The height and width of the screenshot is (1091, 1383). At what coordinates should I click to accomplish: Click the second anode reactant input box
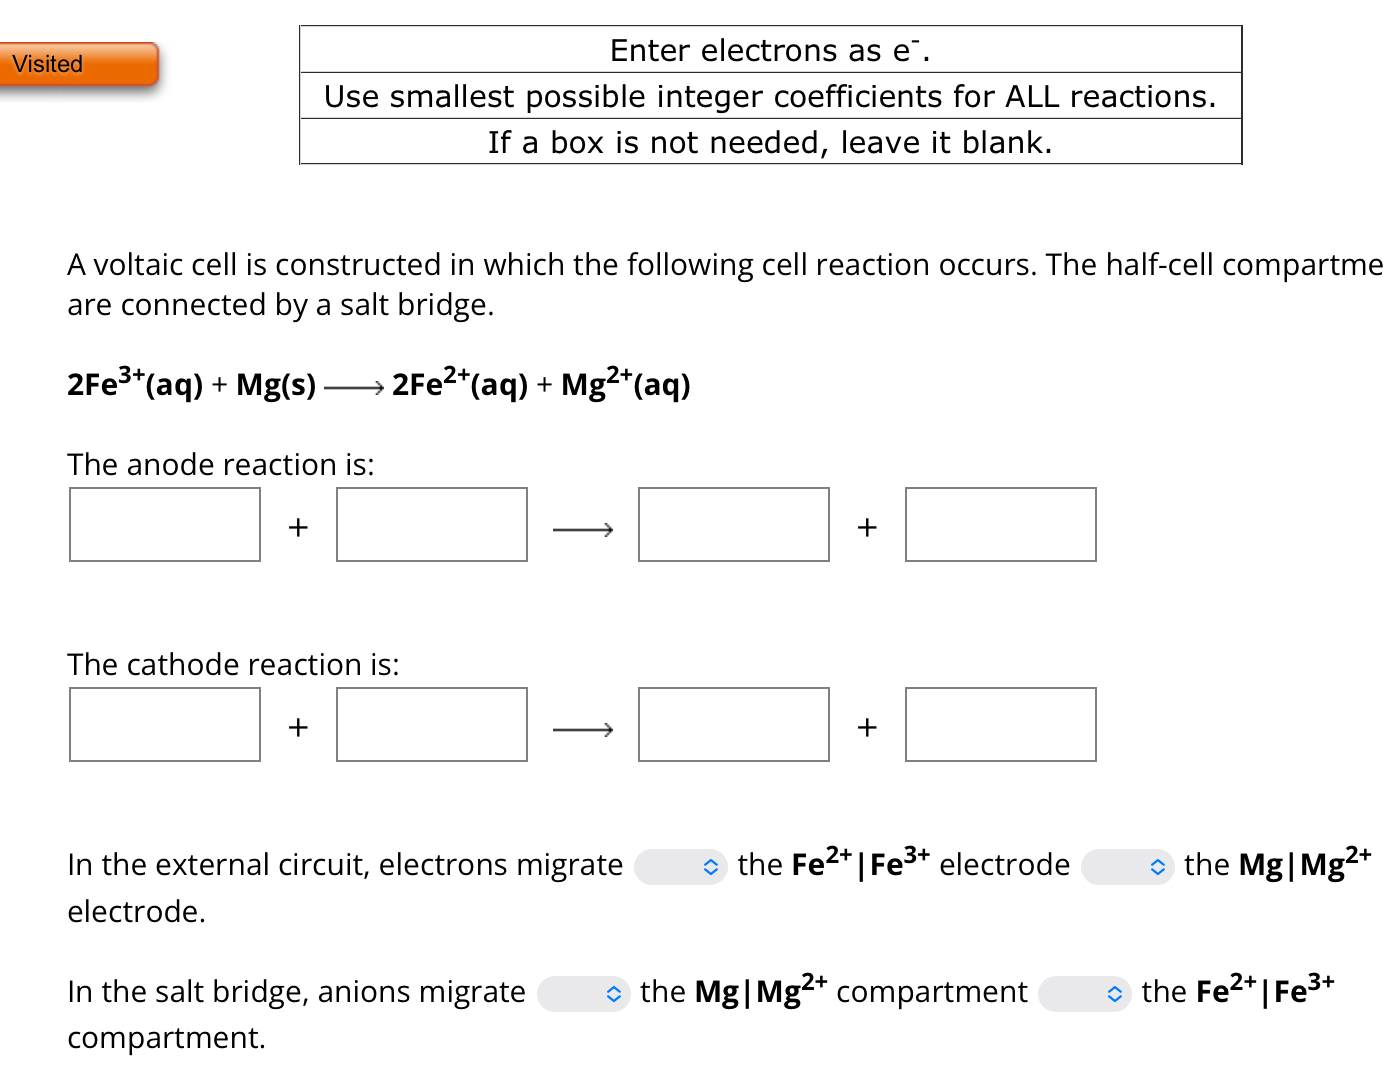[431, 524]
